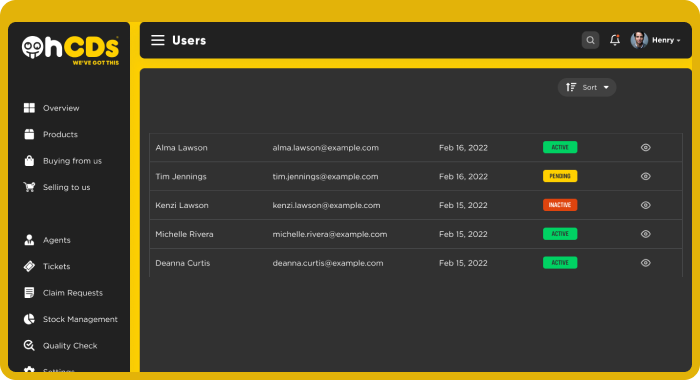This screenshot has height=380, width=700.
Task: Select the name Alma Lawson
Action: (181, 148)
